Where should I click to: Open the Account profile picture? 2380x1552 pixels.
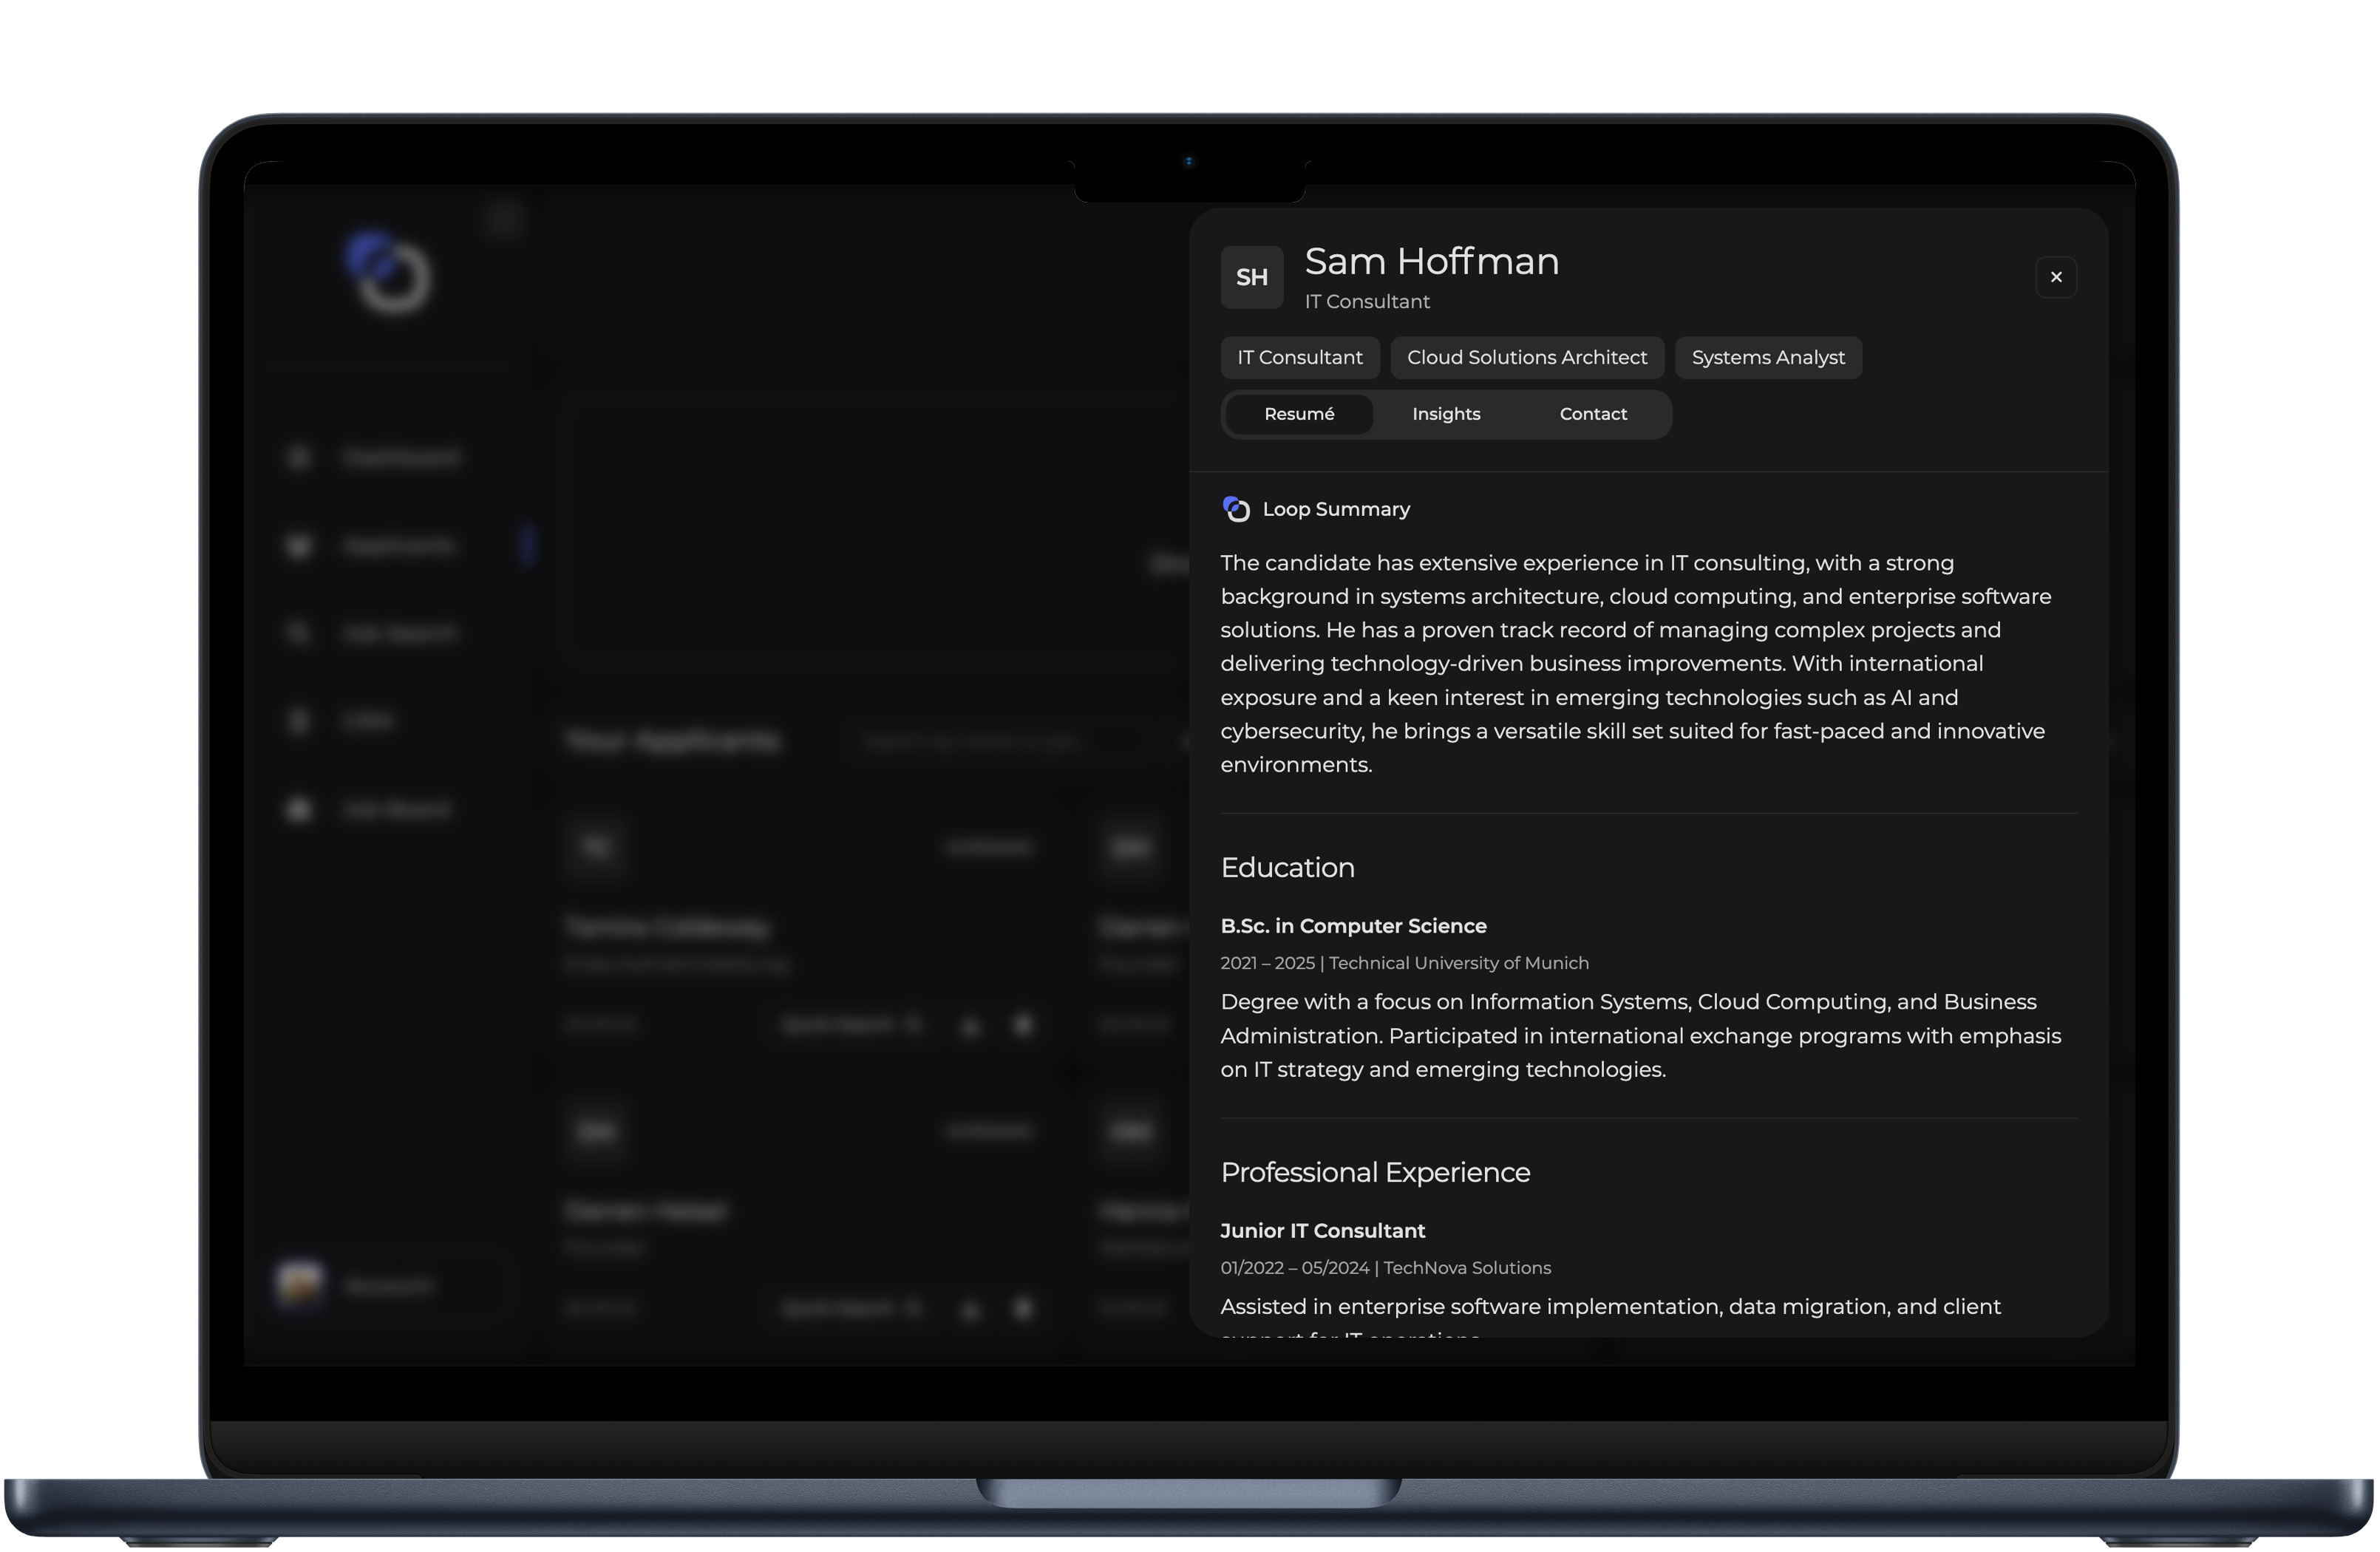pos(300,1284)
